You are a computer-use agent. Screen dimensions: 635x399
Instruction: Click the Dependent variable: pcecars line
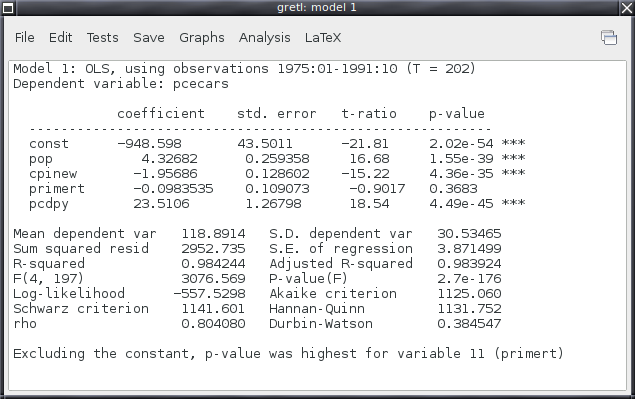tap(121, 84)
